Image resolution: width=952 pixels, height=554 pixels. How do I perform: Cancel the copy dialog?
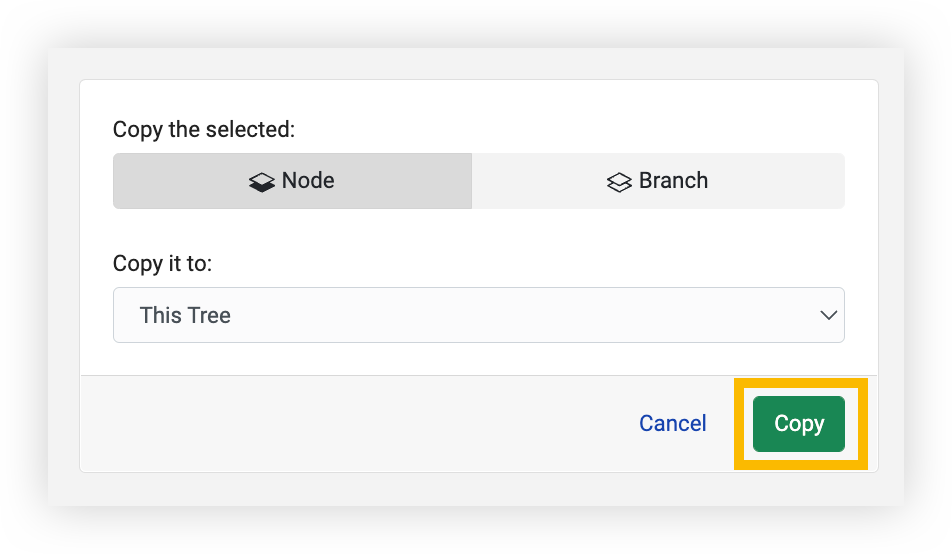[672, 423]
